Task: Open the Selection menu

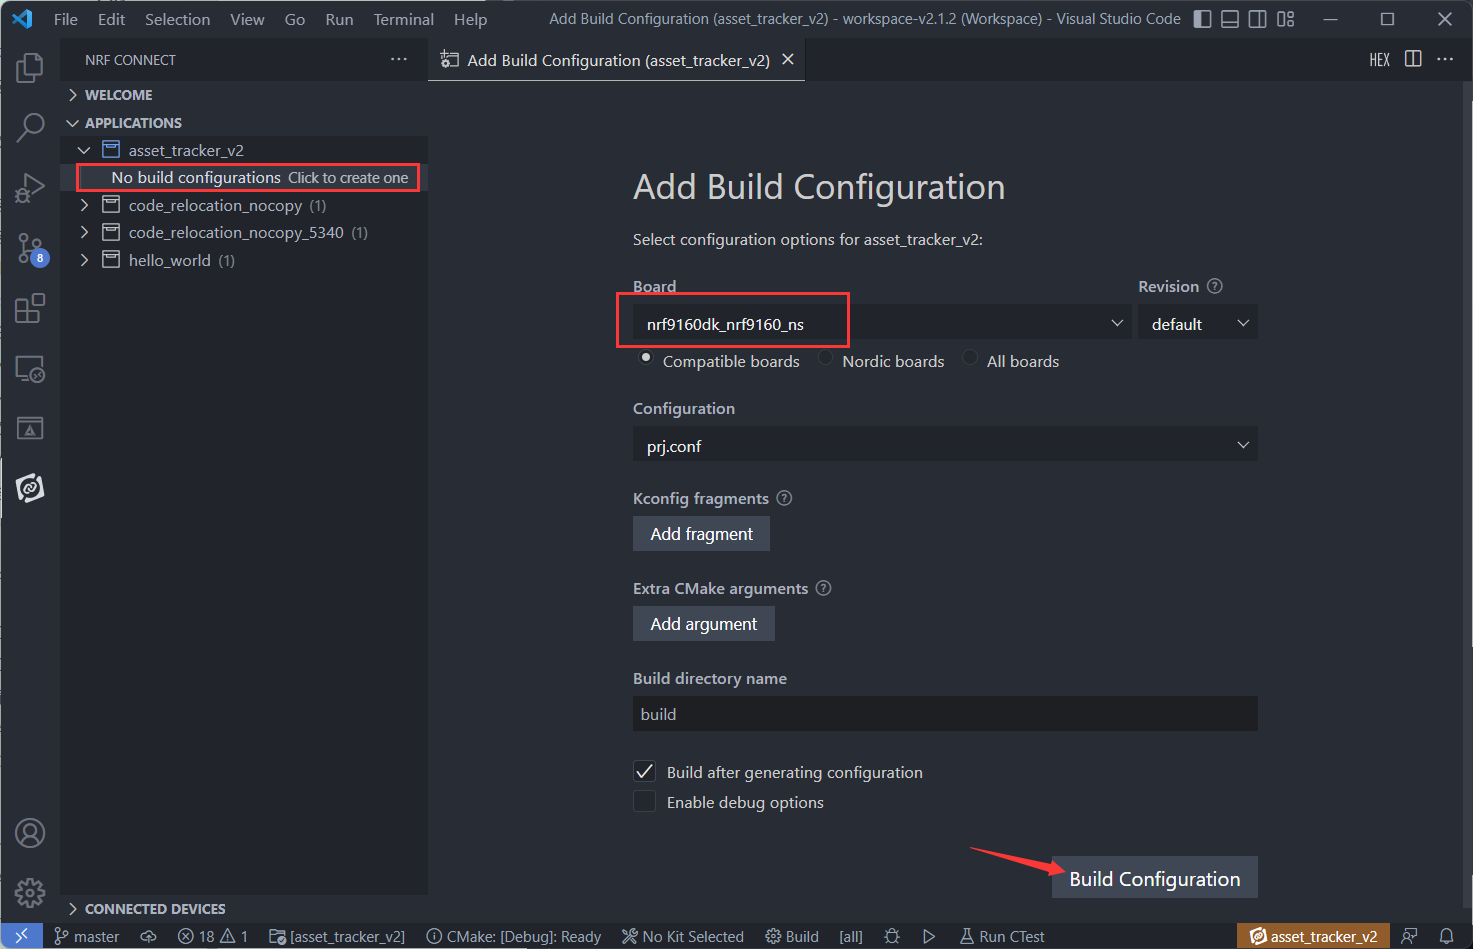Action: tap(177, 19)
